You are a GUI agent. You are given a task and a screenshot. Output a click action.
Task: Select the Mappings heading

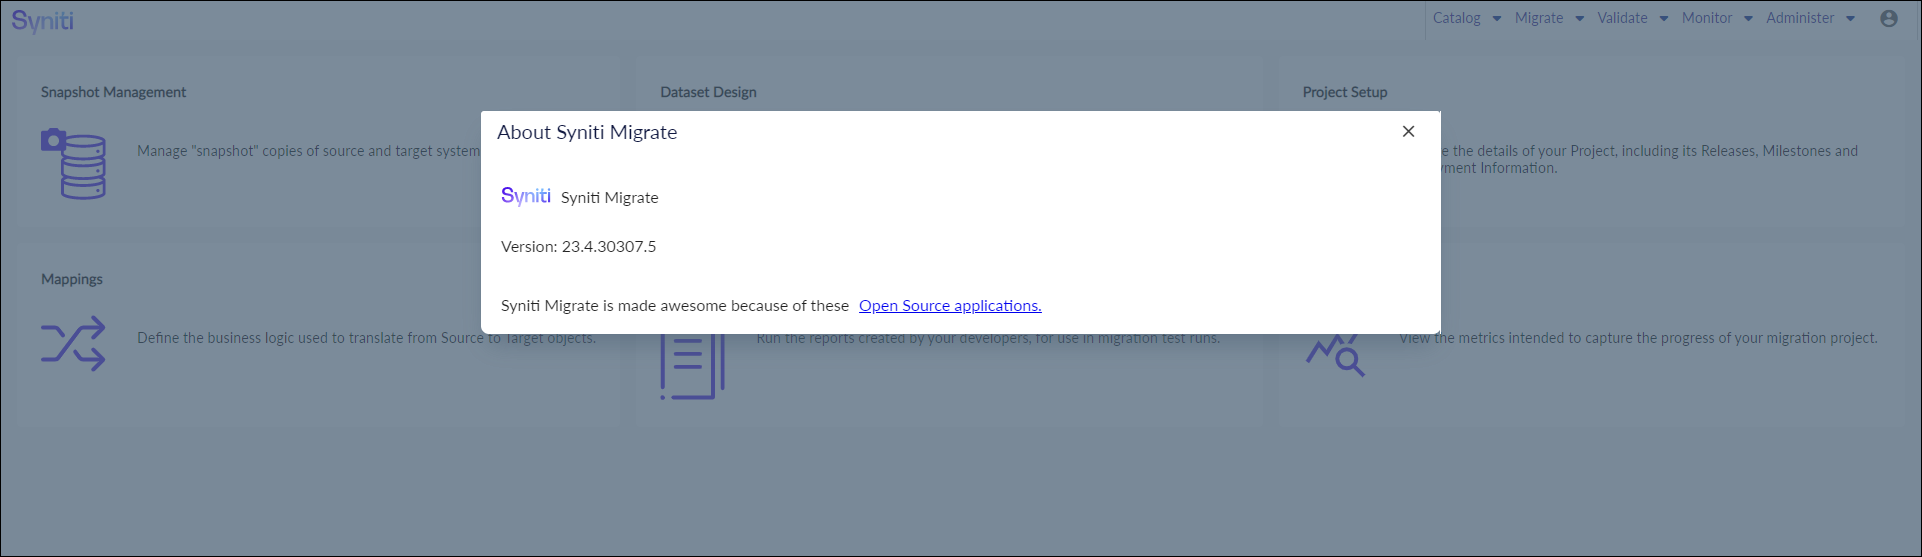tap(72, 279)
